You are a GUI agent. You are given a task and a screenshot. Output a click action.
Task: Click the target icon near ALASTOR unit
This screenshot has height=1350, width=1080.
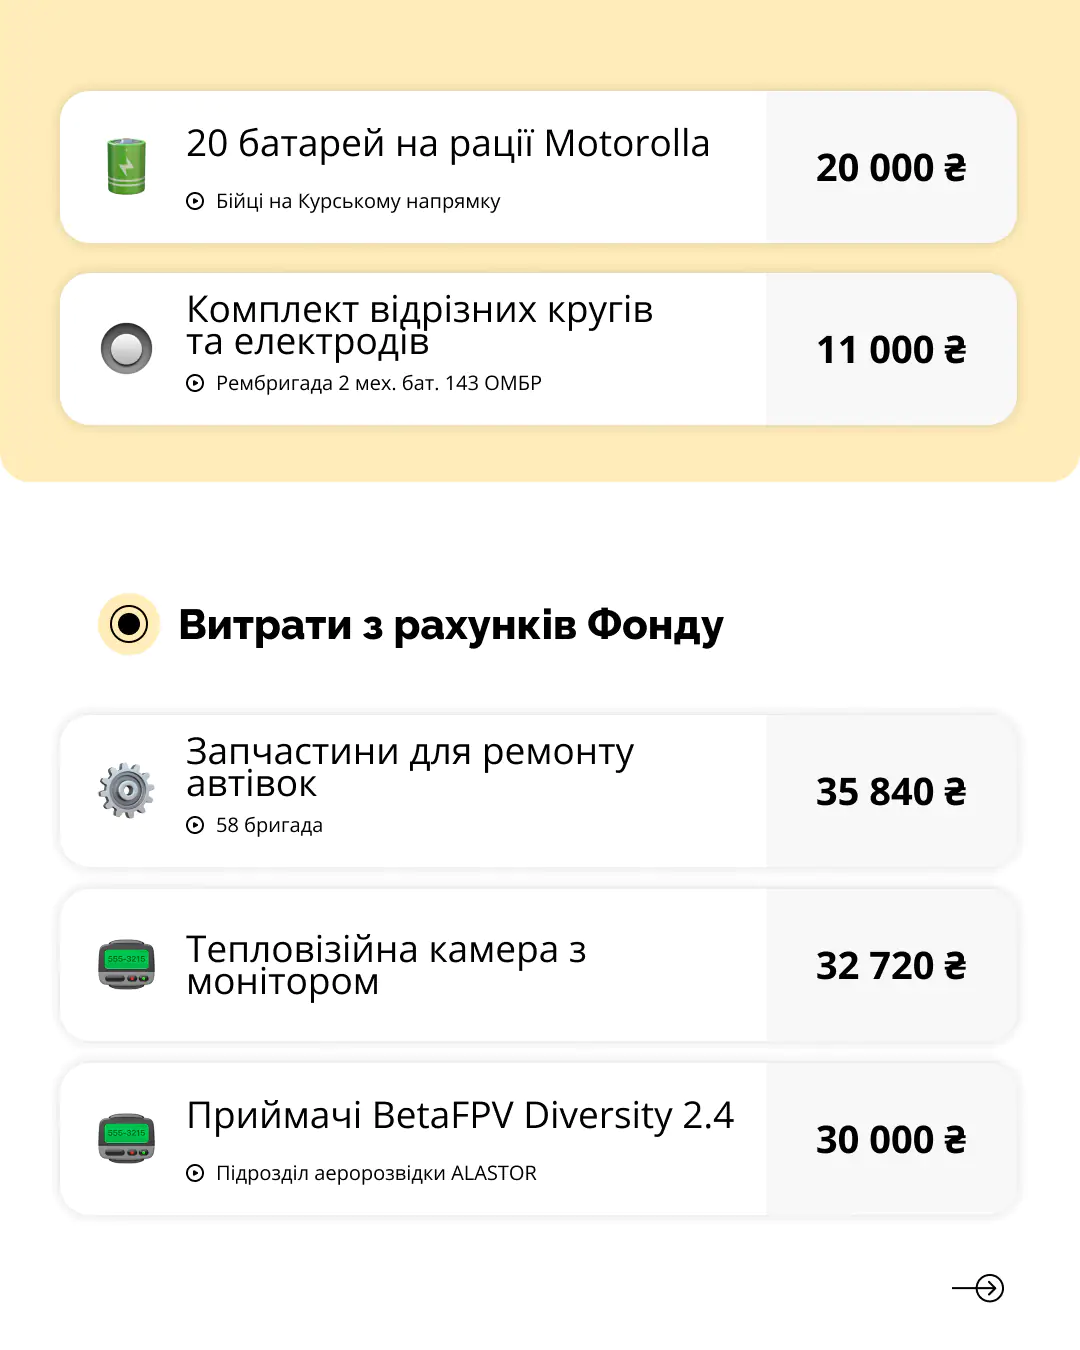(x=195, y=1173)
